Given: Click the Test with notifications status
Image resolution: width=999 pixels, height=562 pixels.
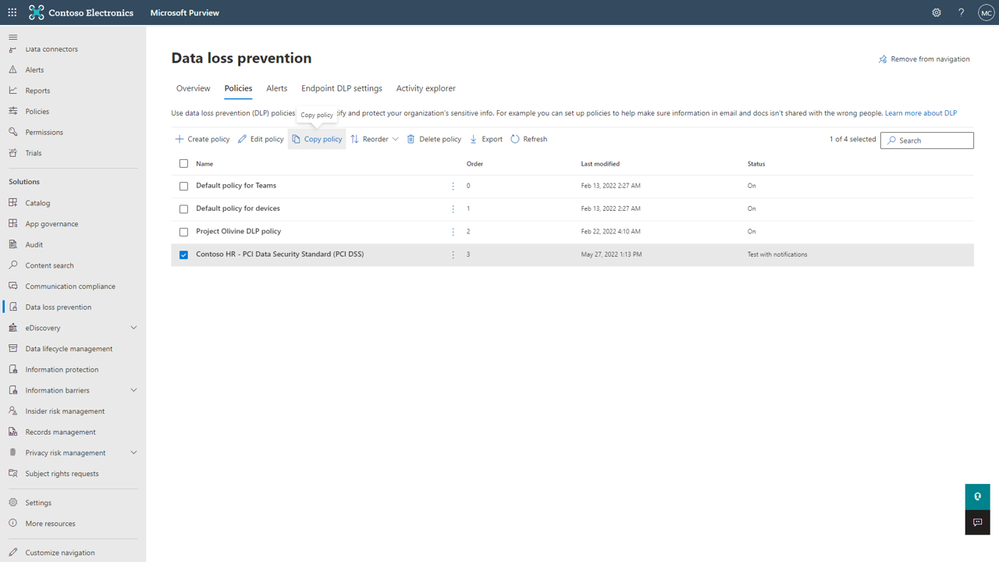Looking at the screenshot, I should (777, 254).
